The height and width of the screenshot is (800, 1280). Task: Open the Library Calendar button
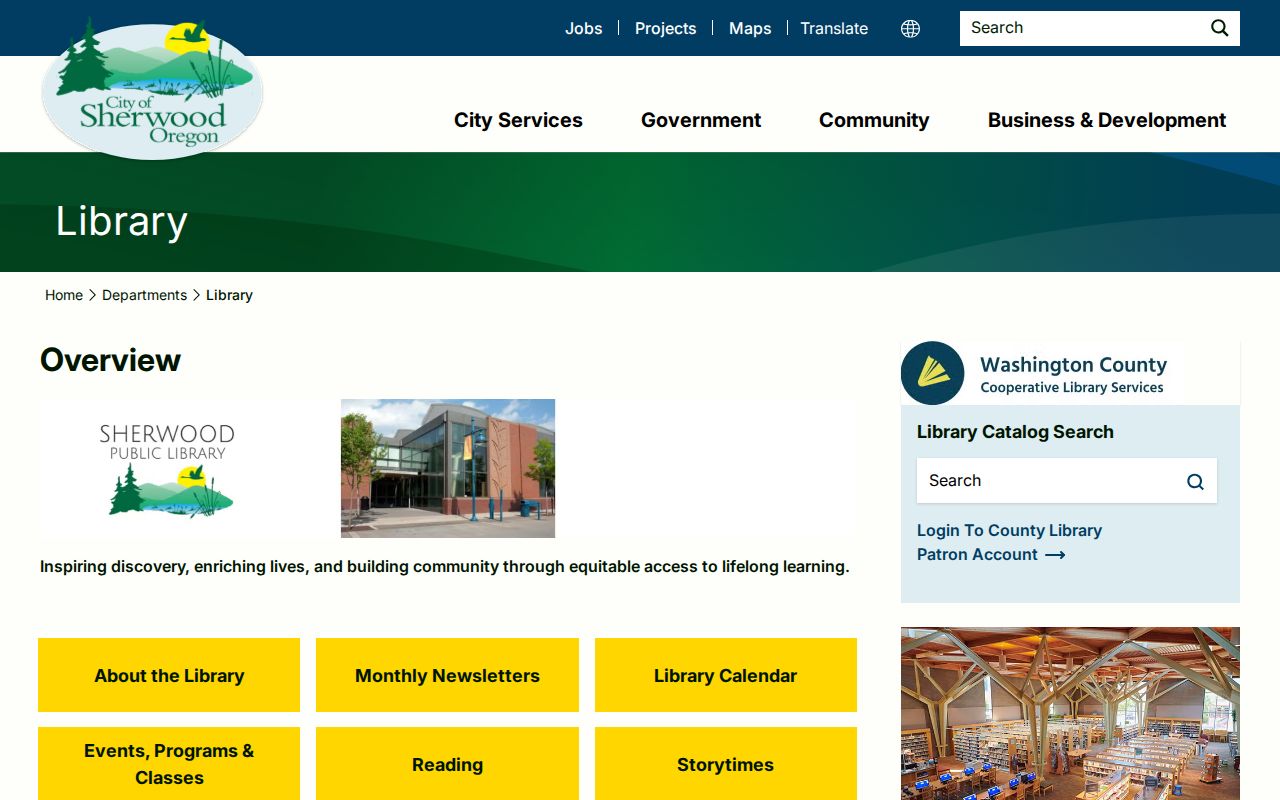point(726,675)
